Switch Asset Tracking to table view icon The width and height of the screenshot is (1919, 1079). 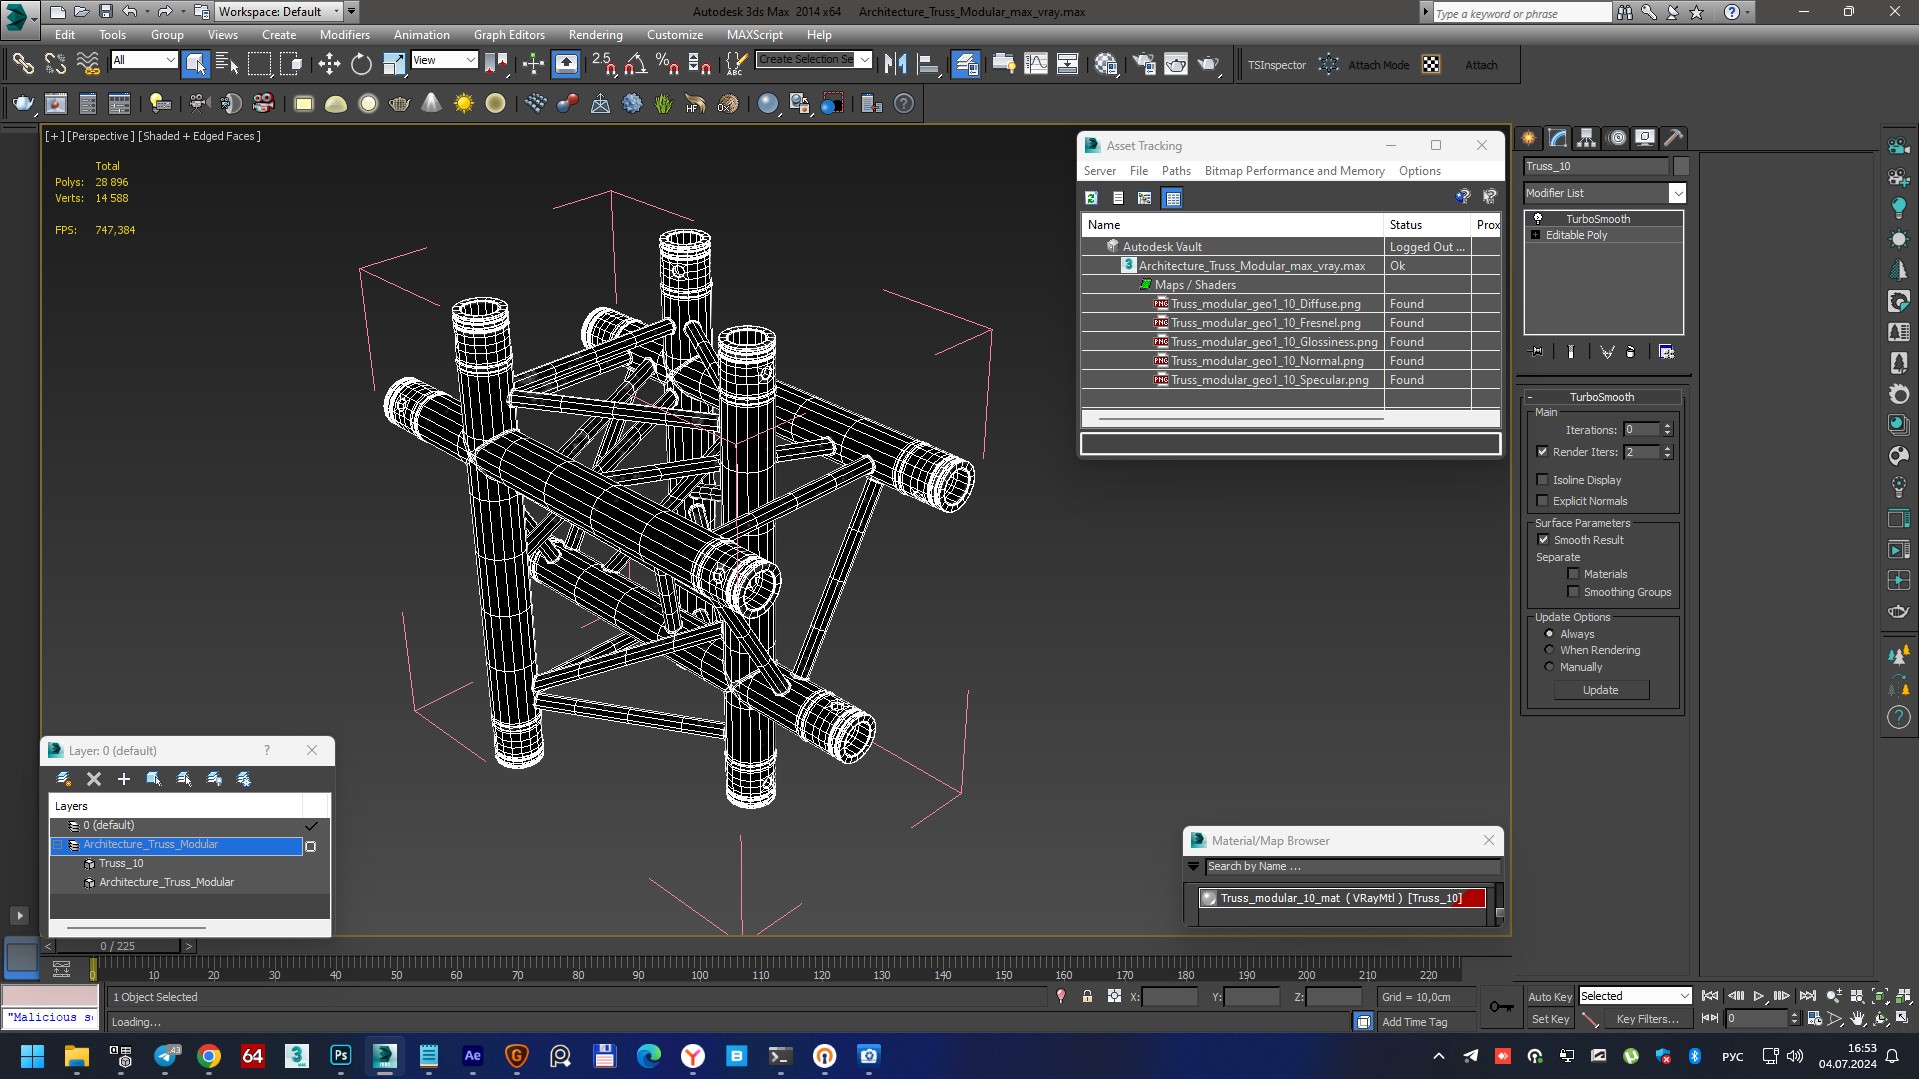[1173, 198]
